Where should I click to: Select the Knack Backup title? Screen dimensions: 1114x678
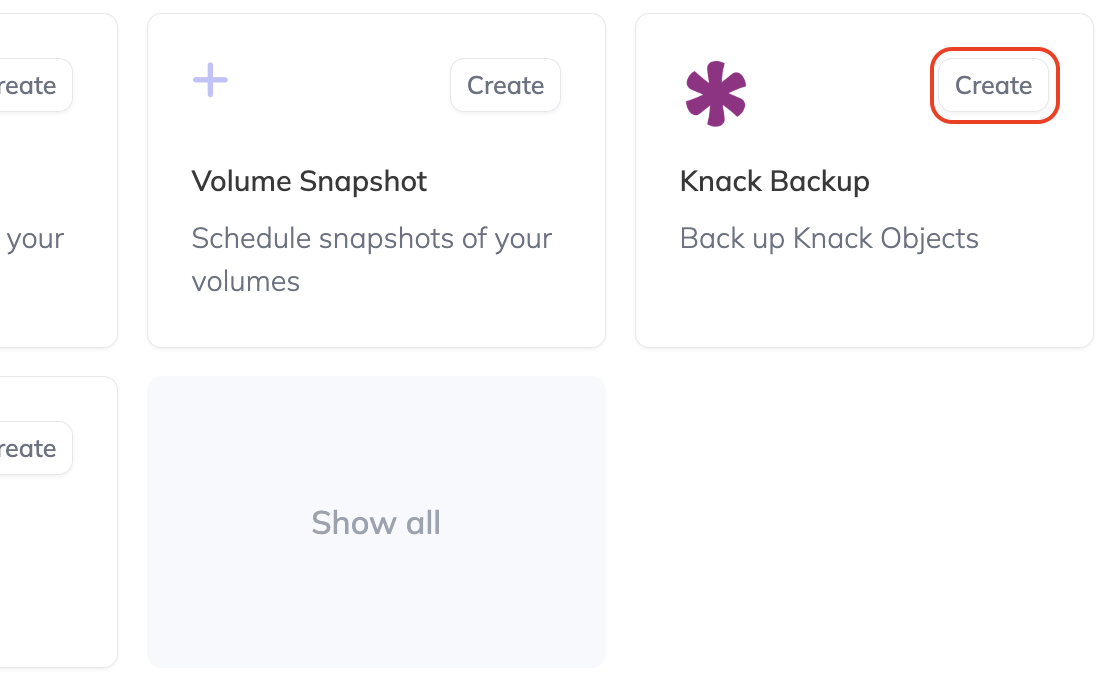[774, 181]
